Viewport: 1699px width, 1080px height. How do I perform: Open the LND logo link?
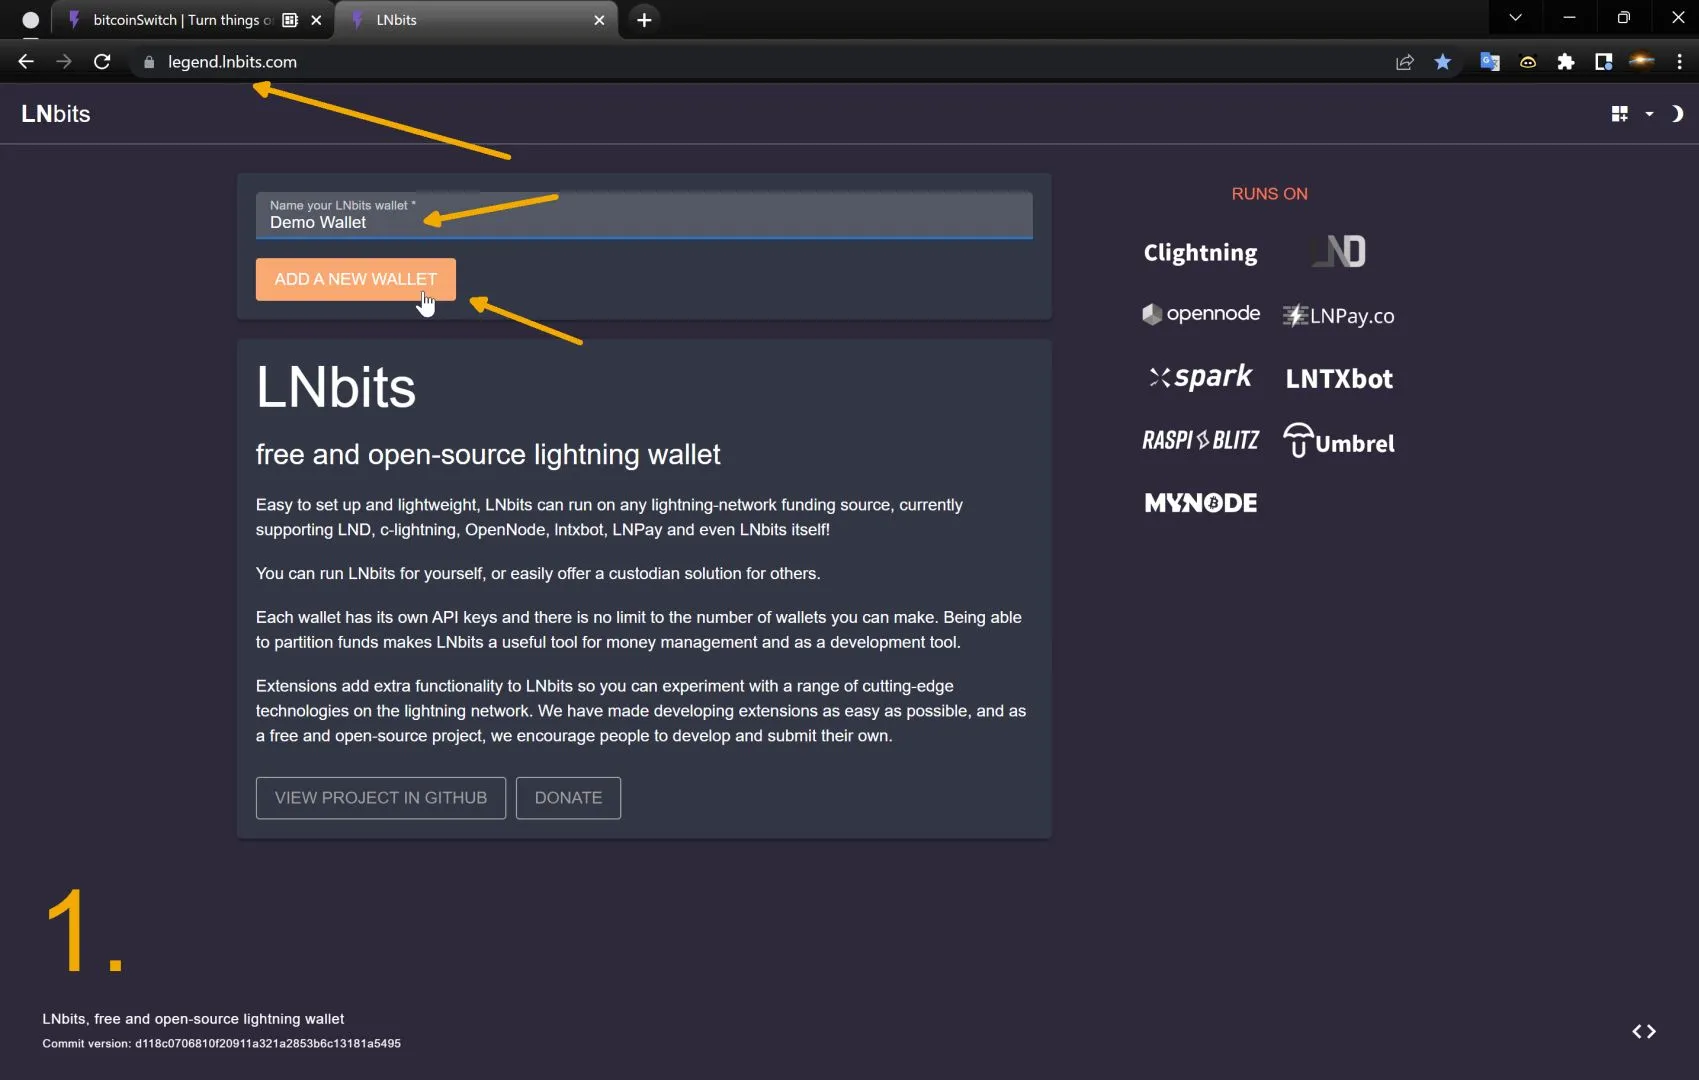(x=1339, y=251)
